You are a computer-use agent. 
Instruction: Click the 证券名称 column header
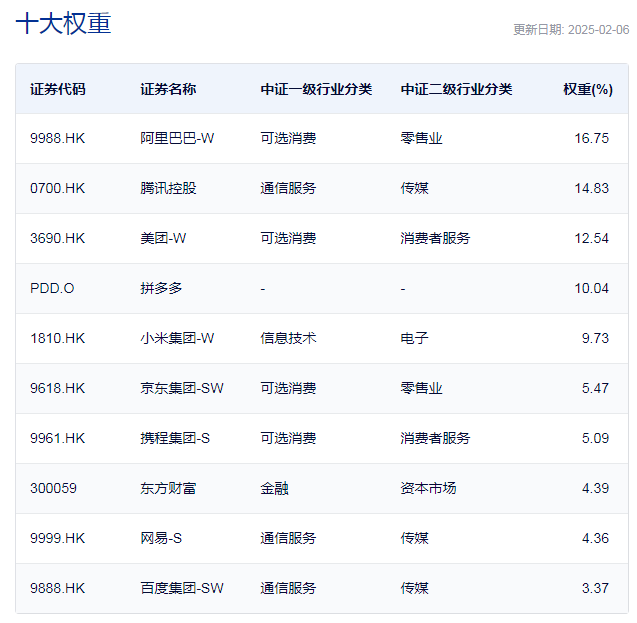(168, 89)
